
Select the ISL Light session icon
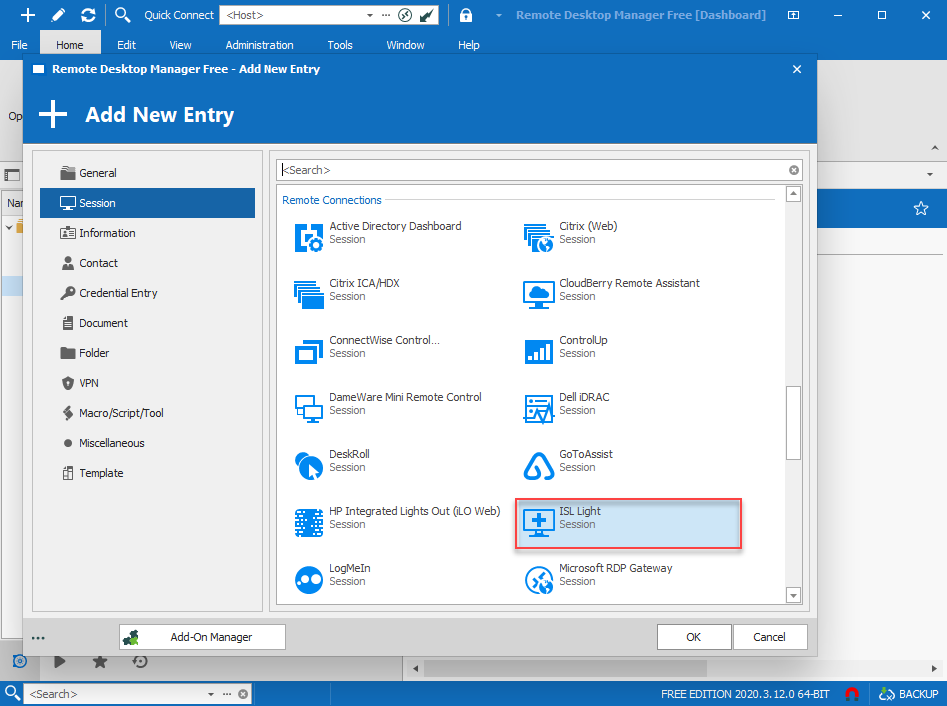(538, 522)
